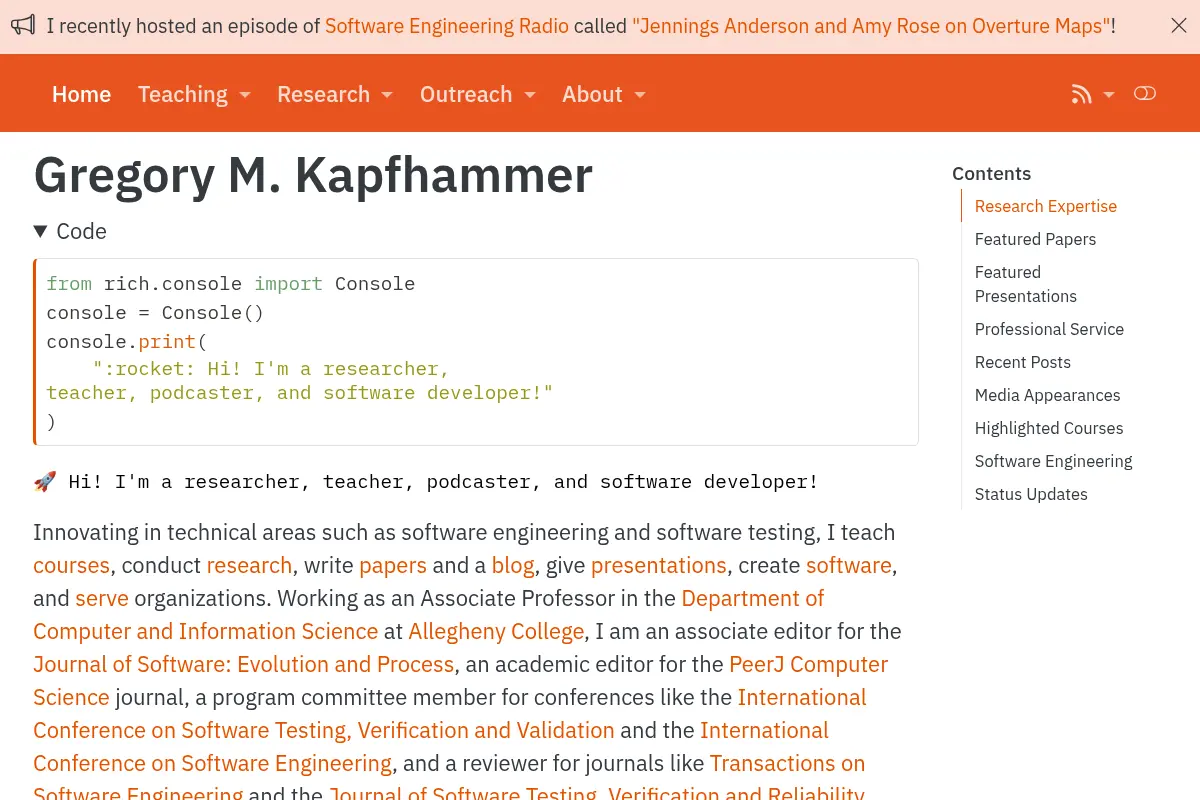This screenshot has width=1200, height=800.
Task: Follow the 'serve' link in intro
Action: [102, 598]
